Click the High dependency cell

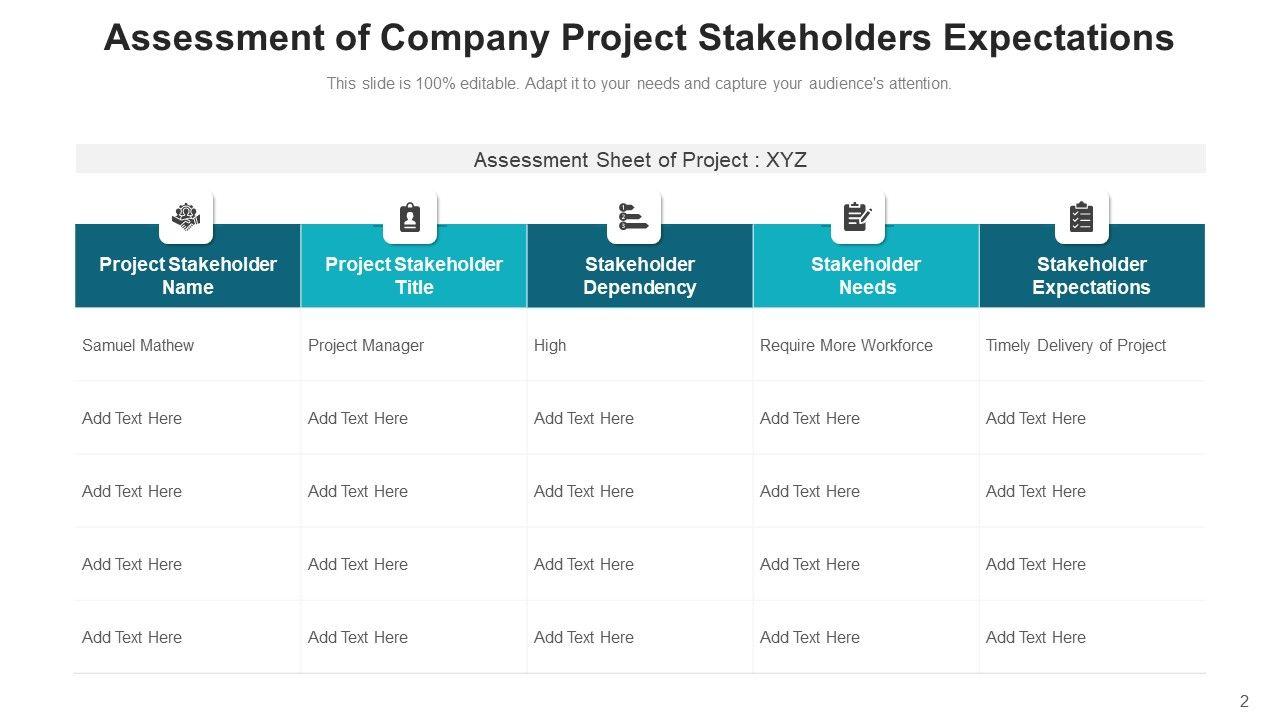[x=550, y=346]
